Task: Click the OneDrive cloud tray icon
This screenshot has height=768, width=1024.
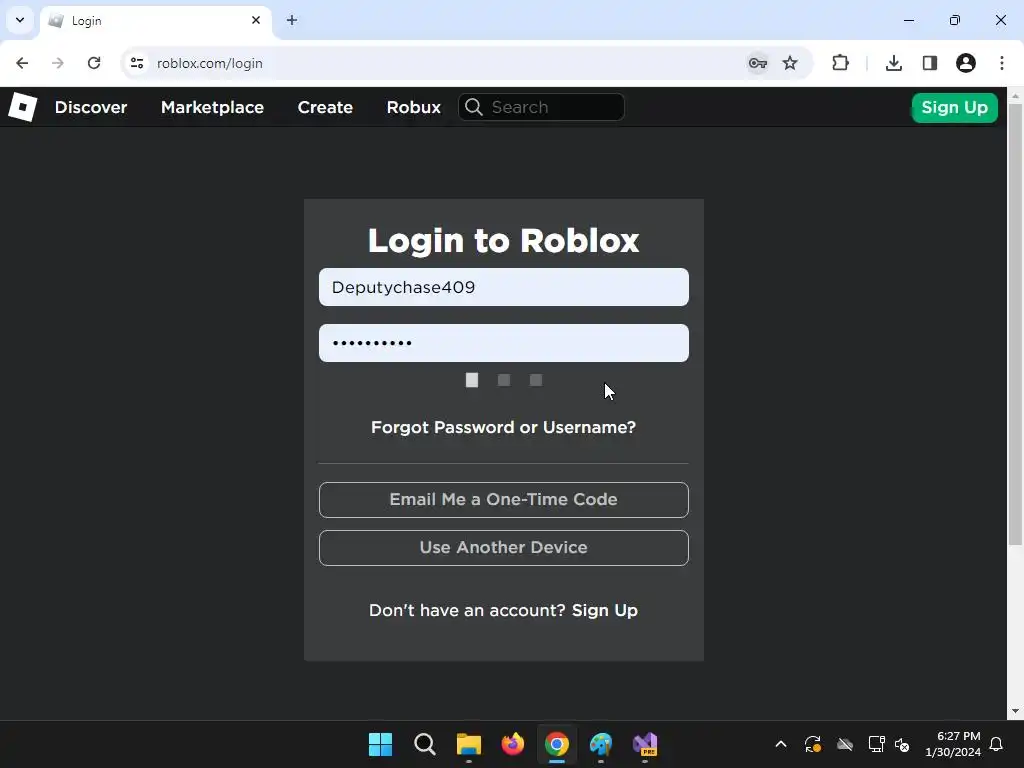Action: (x=845, y=744)
